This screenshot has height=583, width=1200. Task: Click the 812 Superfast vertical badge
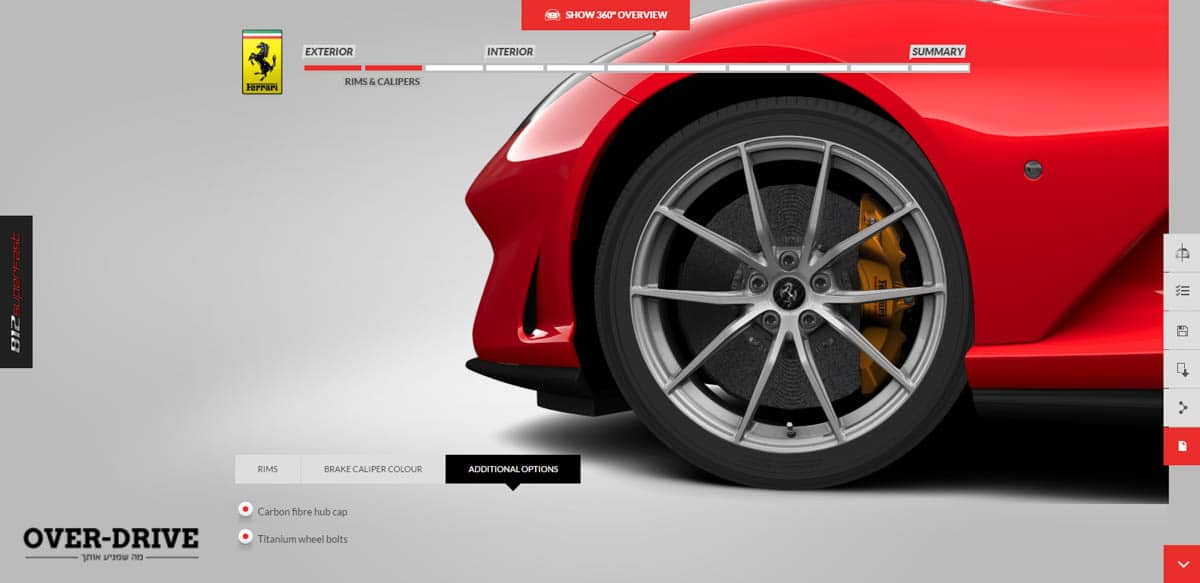tap(16, 292)
